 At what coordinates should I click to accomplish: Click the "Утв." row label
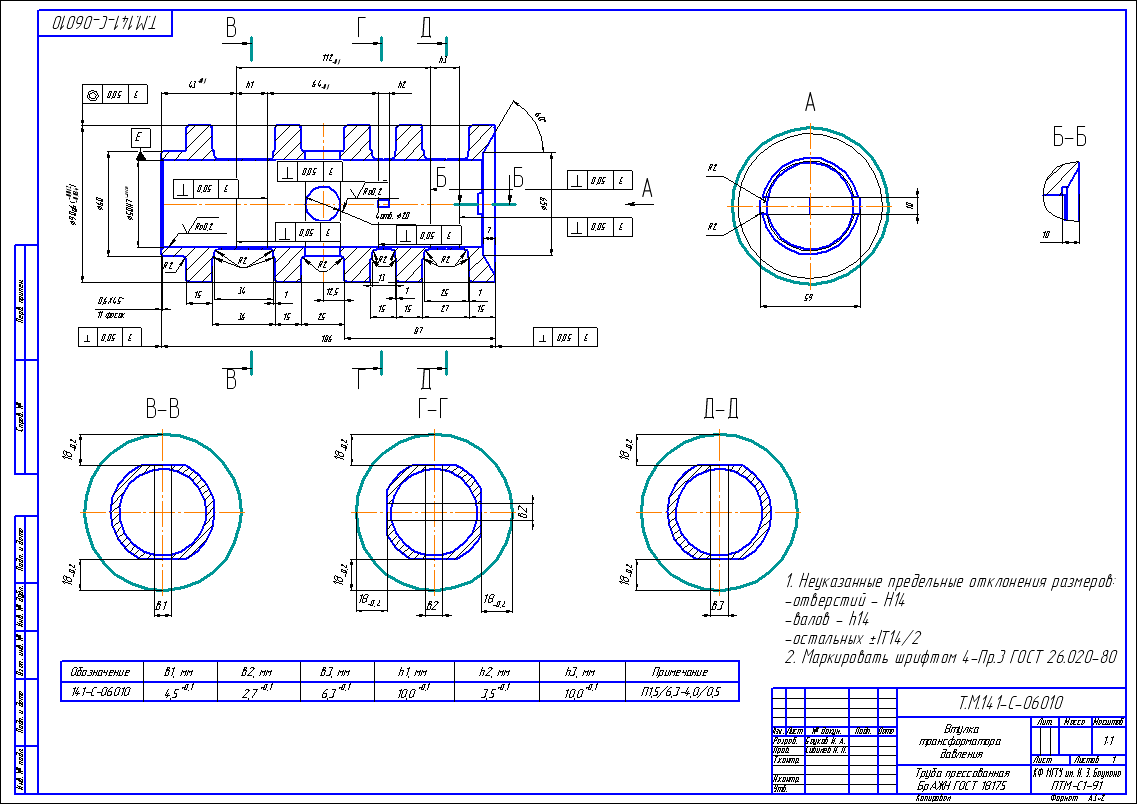coord(781,788)
